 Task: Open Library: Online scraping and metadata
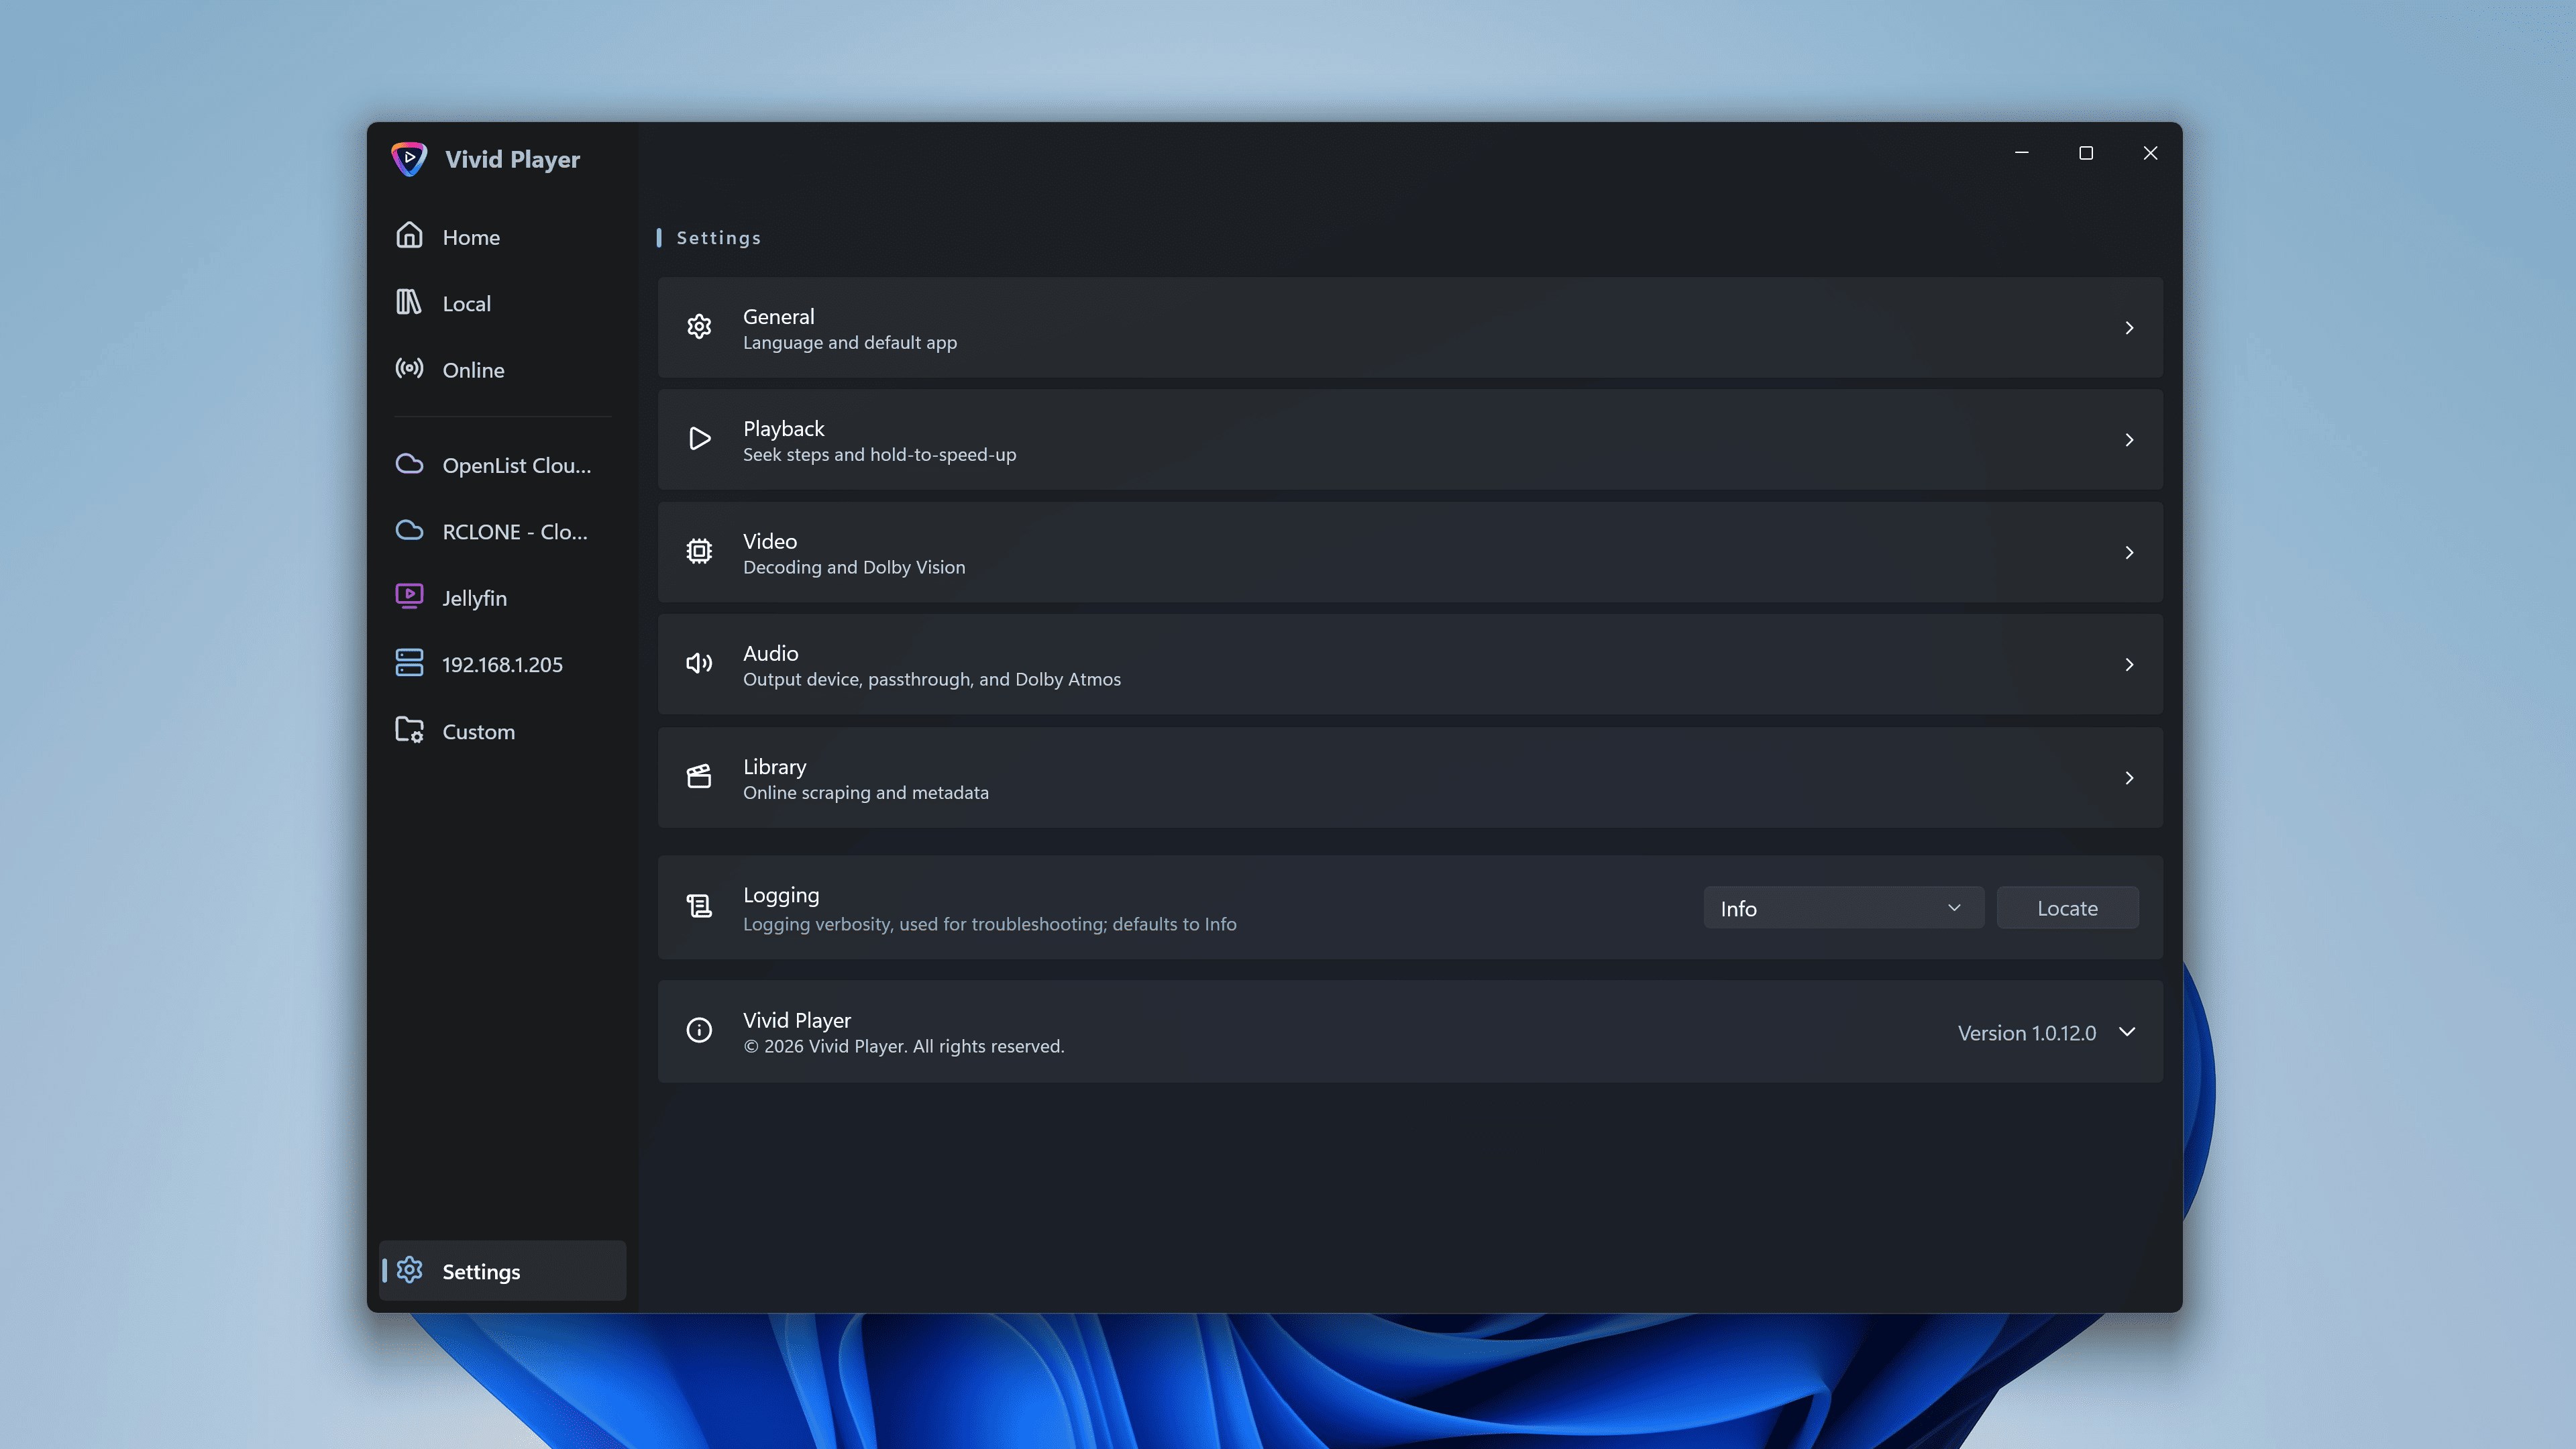[x=1410, y=778]
